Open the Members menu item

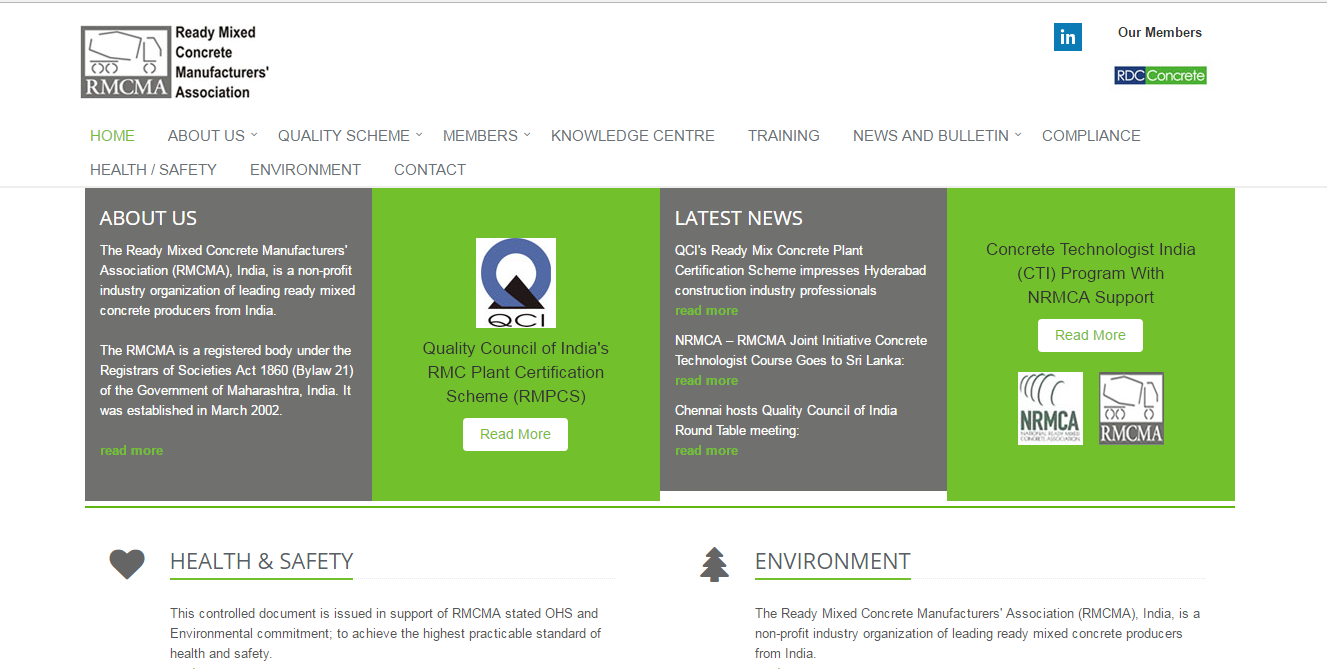click(x=480, y=136)
